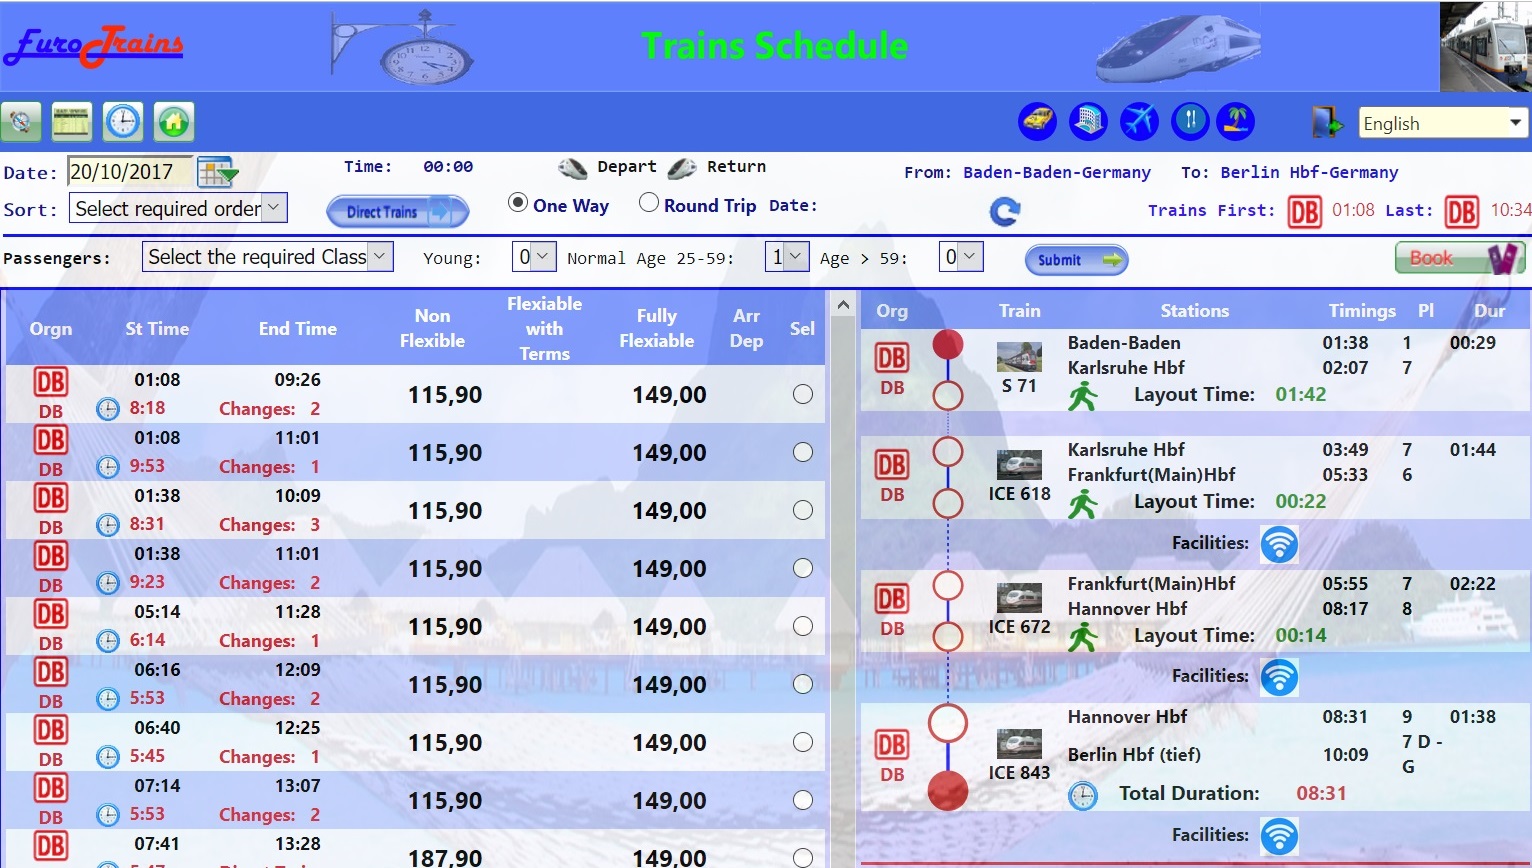Click the clock icon beside duration 6:14

(108, 641)
